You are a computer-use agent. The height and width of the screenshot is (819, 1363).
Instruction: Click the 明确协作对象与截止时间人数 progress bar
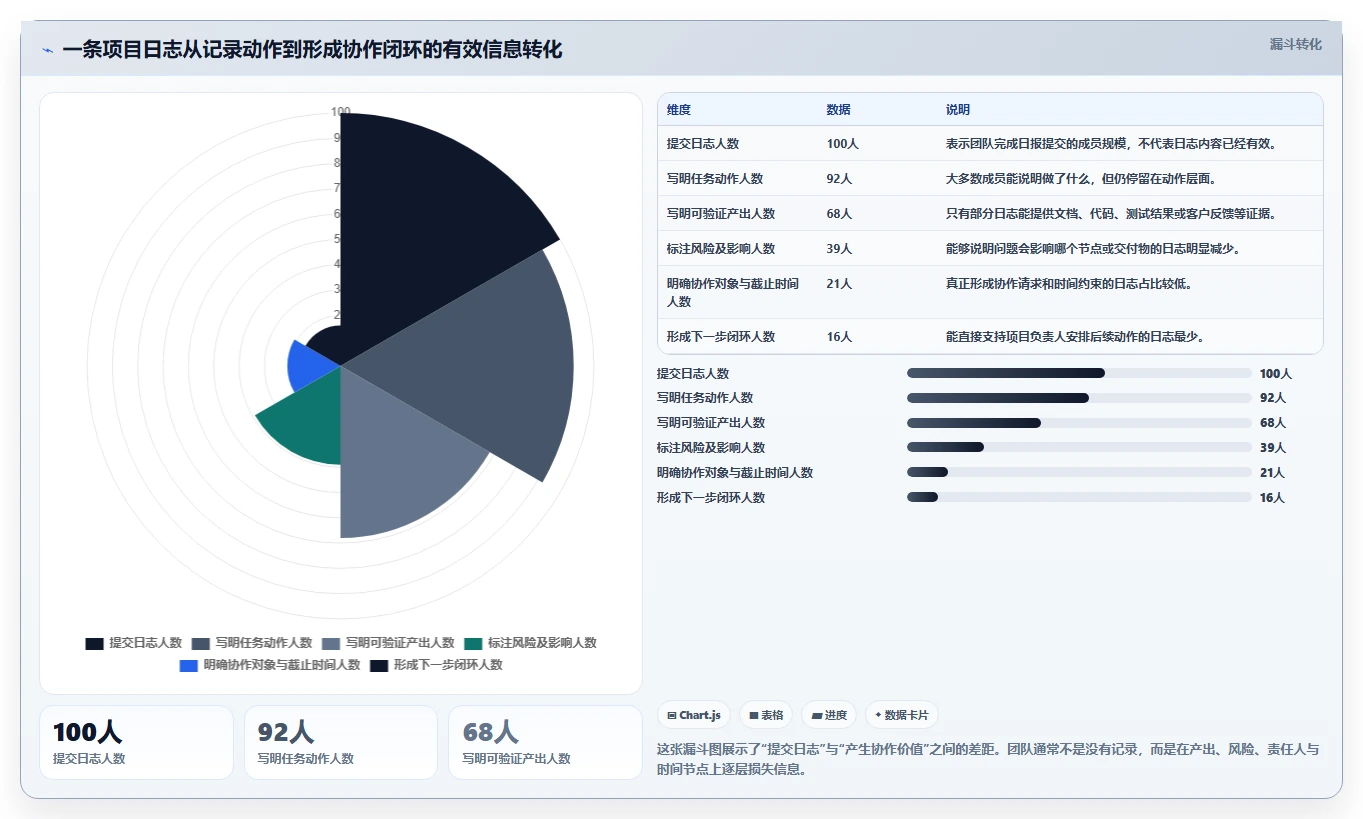click(x=1079, y=472)
